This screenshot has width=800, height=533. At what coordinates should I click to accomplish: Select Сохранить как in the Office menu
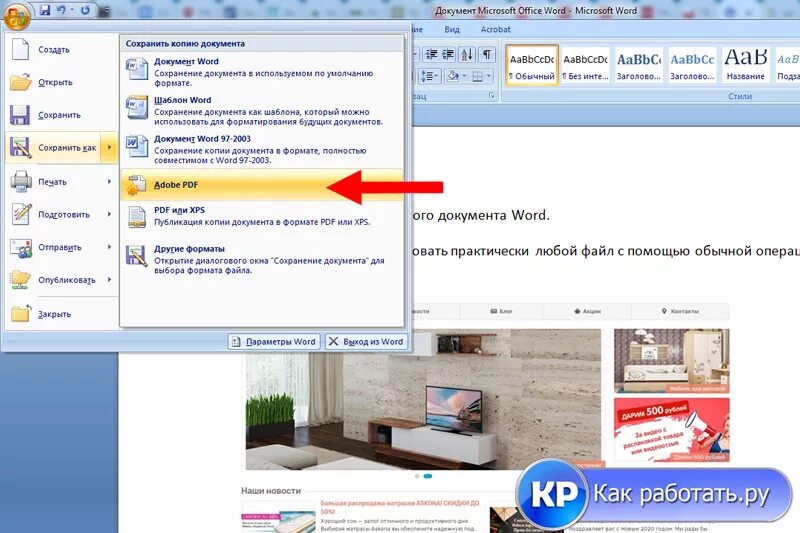point(53,148)
